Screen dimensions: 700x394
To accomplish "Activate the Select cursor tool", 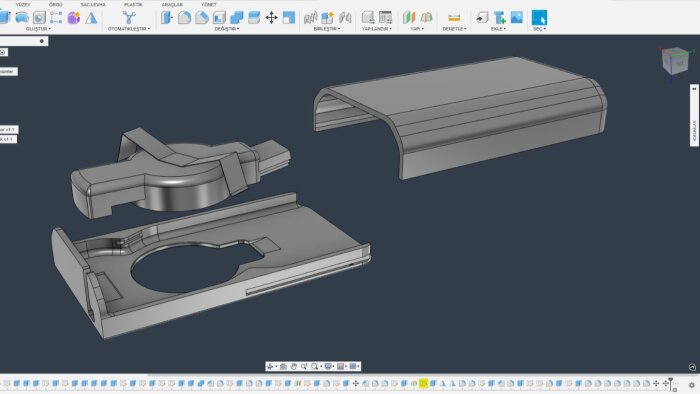I will tap(539, 17).
